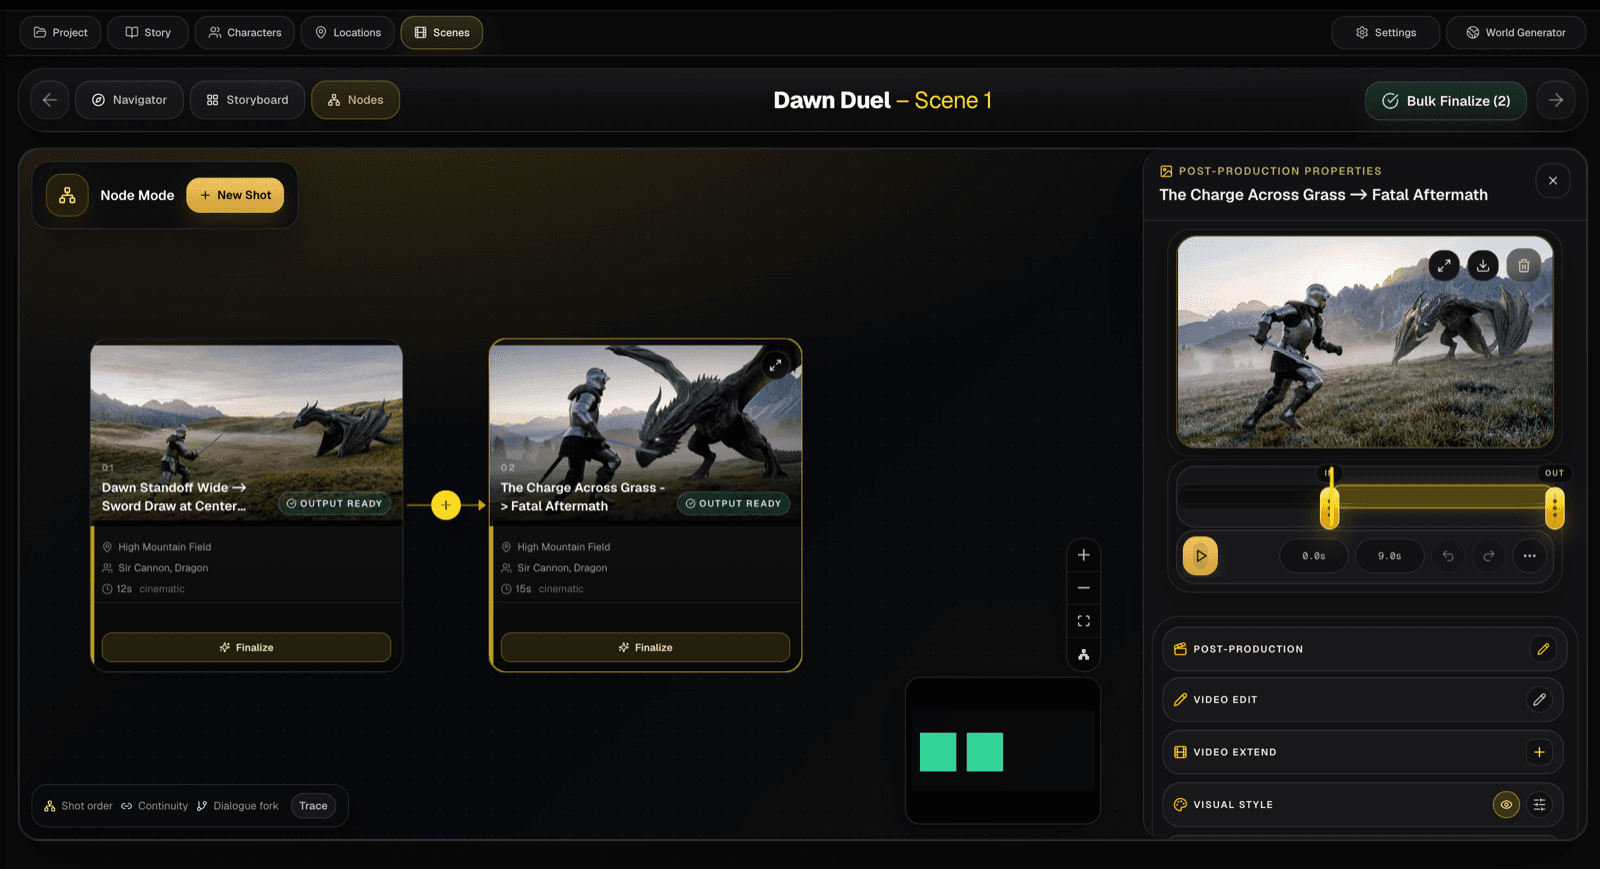
Task: Click Output Ready badge on shot 01
Action: click(x=334, y=503)
